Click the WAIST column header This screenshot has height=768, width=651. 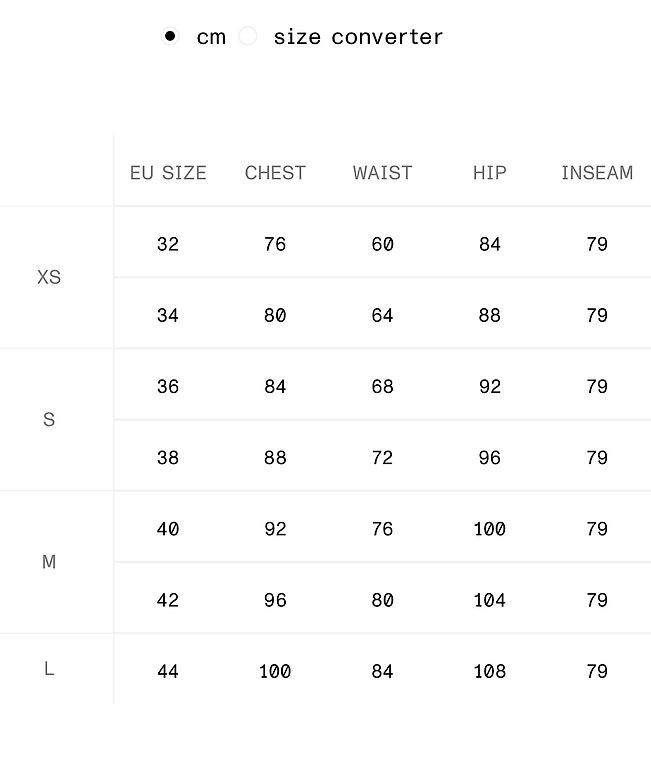click(383, 173)
